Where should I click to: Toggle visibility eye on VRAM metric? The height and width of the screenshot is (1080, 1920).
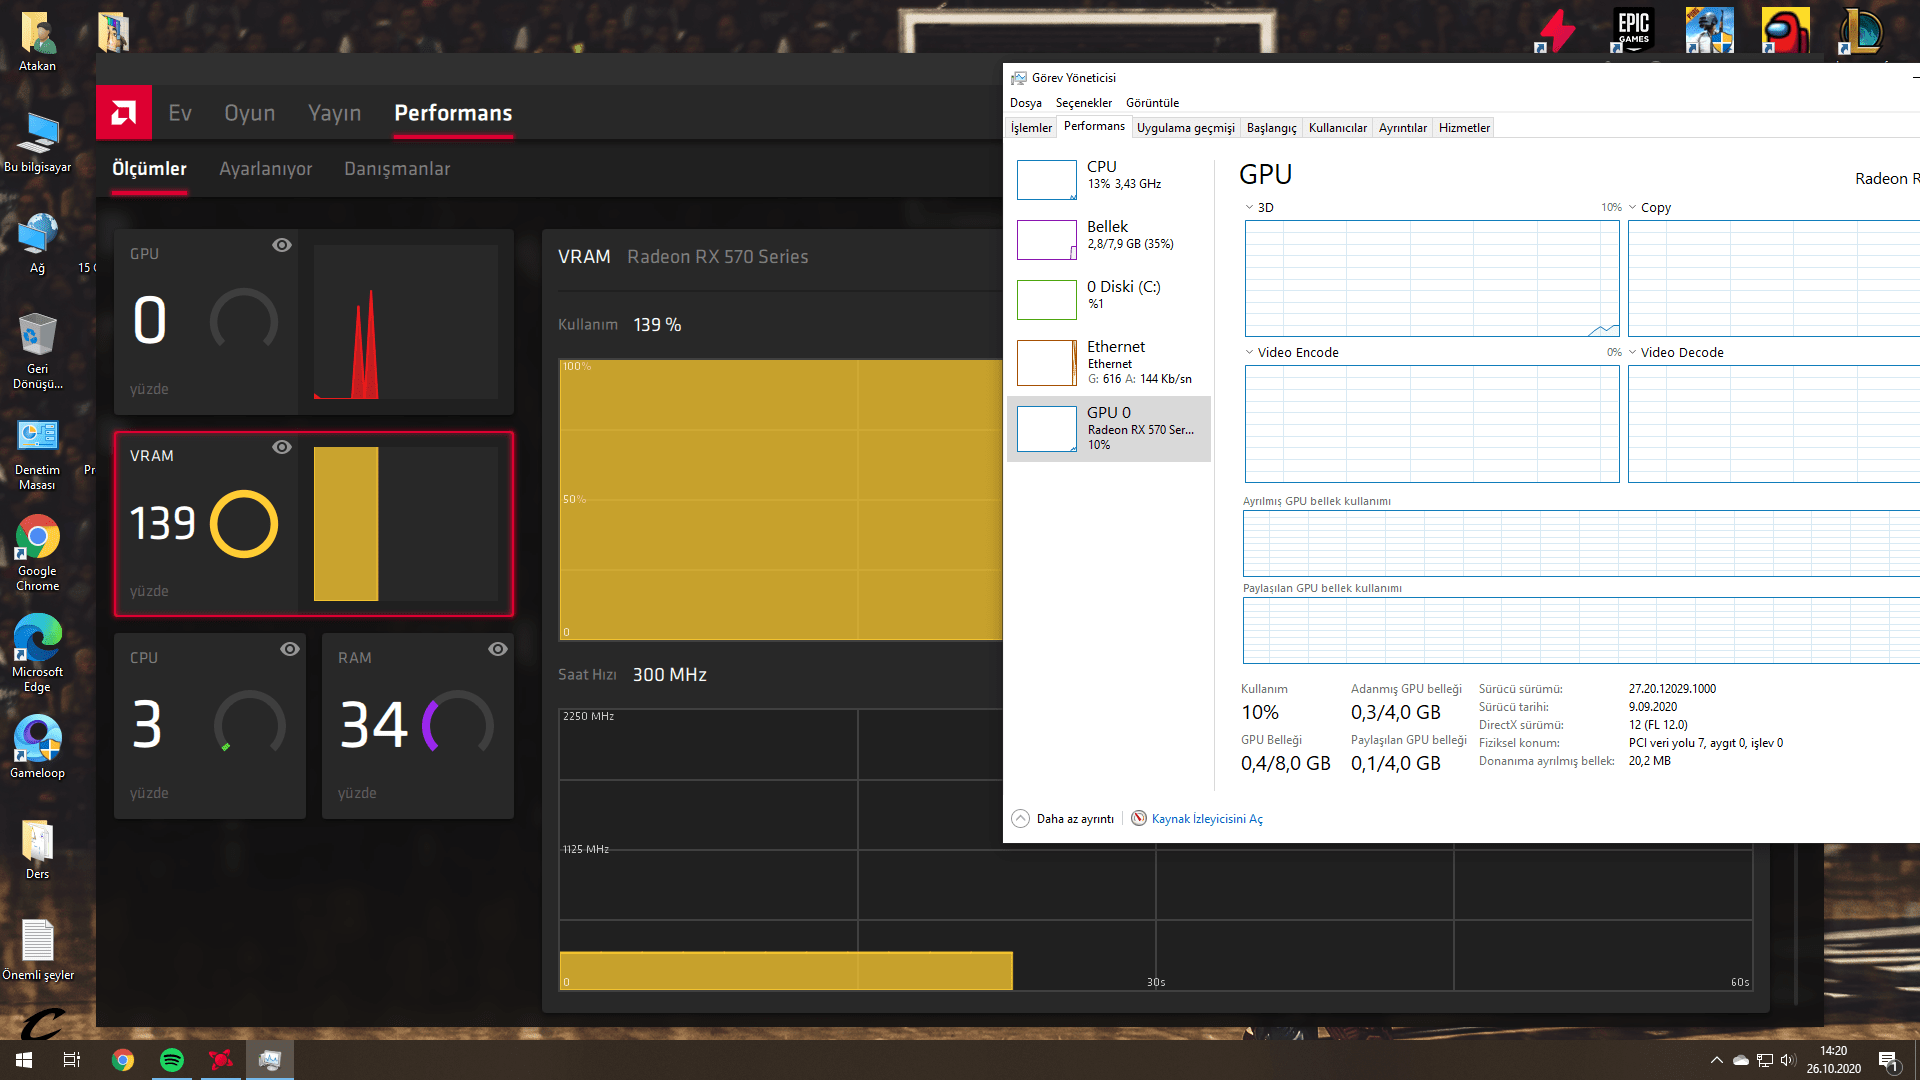click(x=282, y=447)
